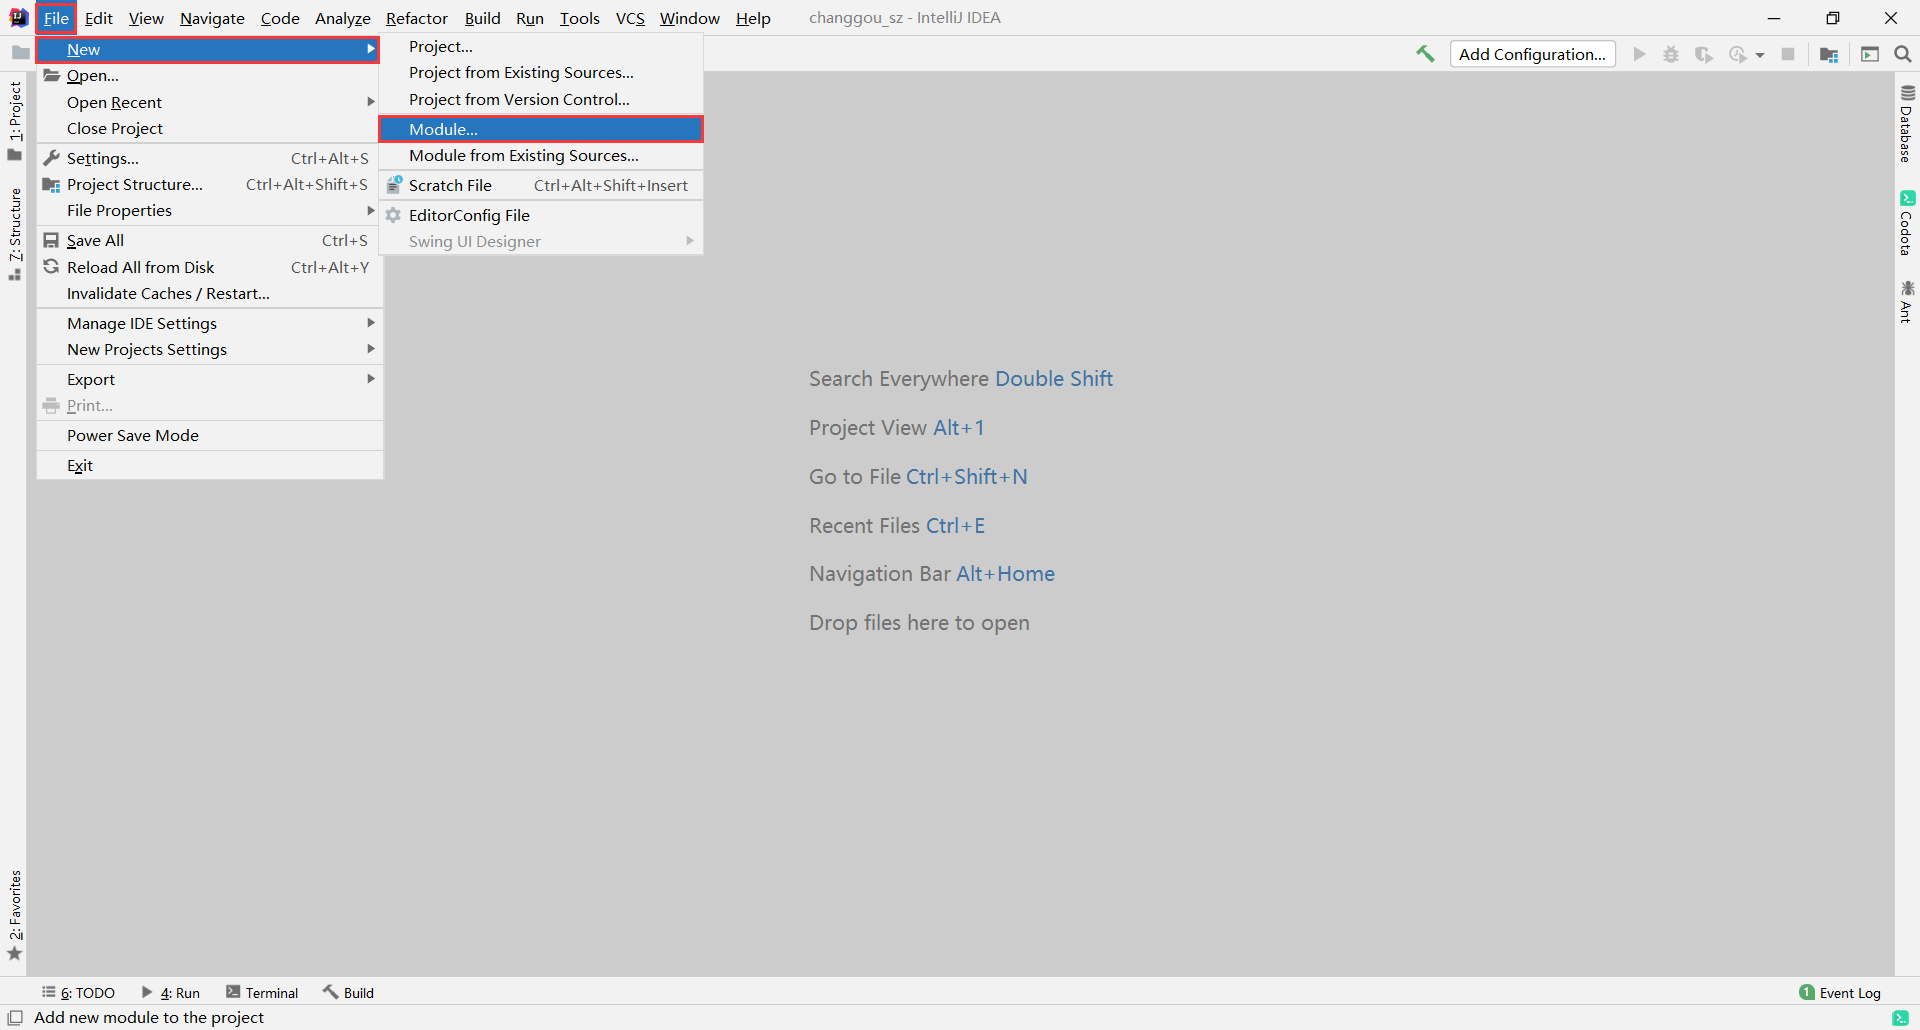The width and height of the screenshot is (1920, 1030).
Task: Open the 4: Run tool window
Action: click(171, 992)
